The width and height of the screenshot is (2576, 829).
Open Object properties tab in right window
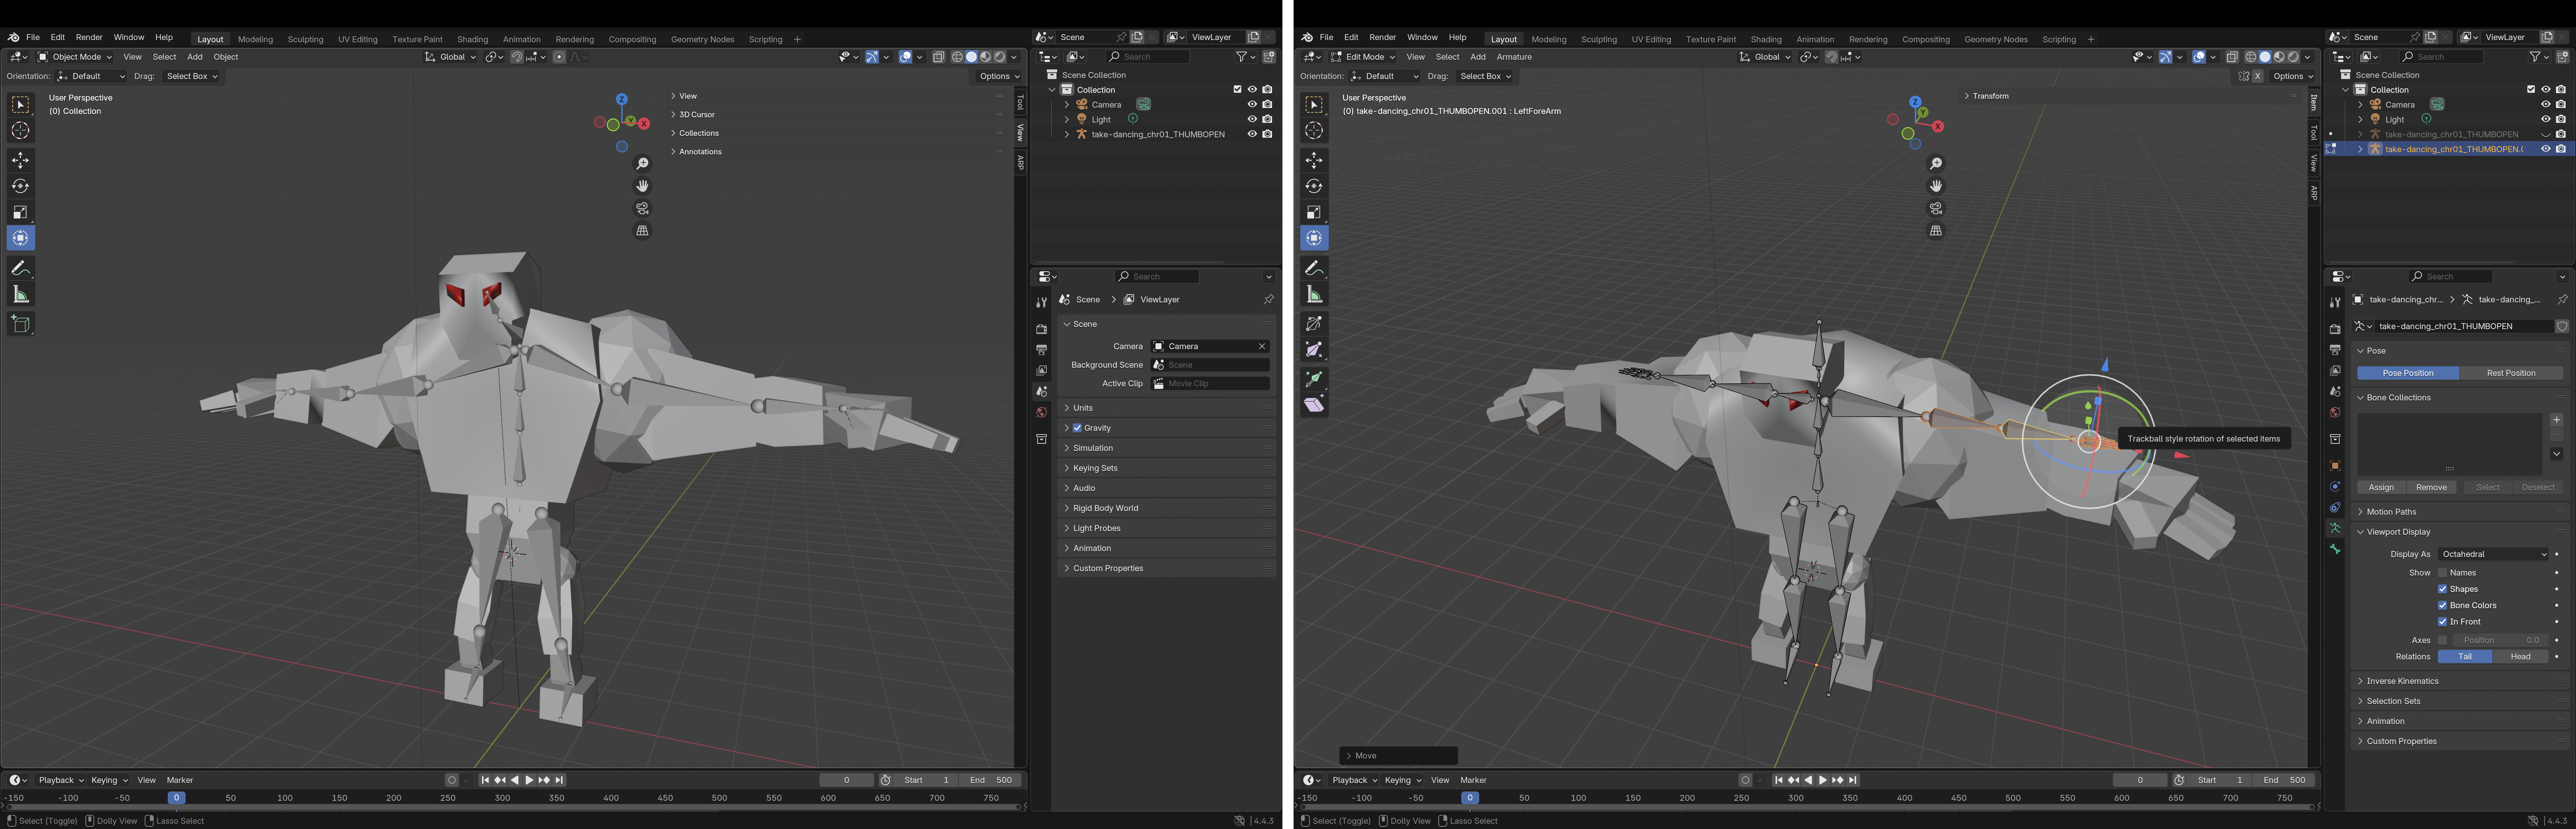click(2335, 466)
